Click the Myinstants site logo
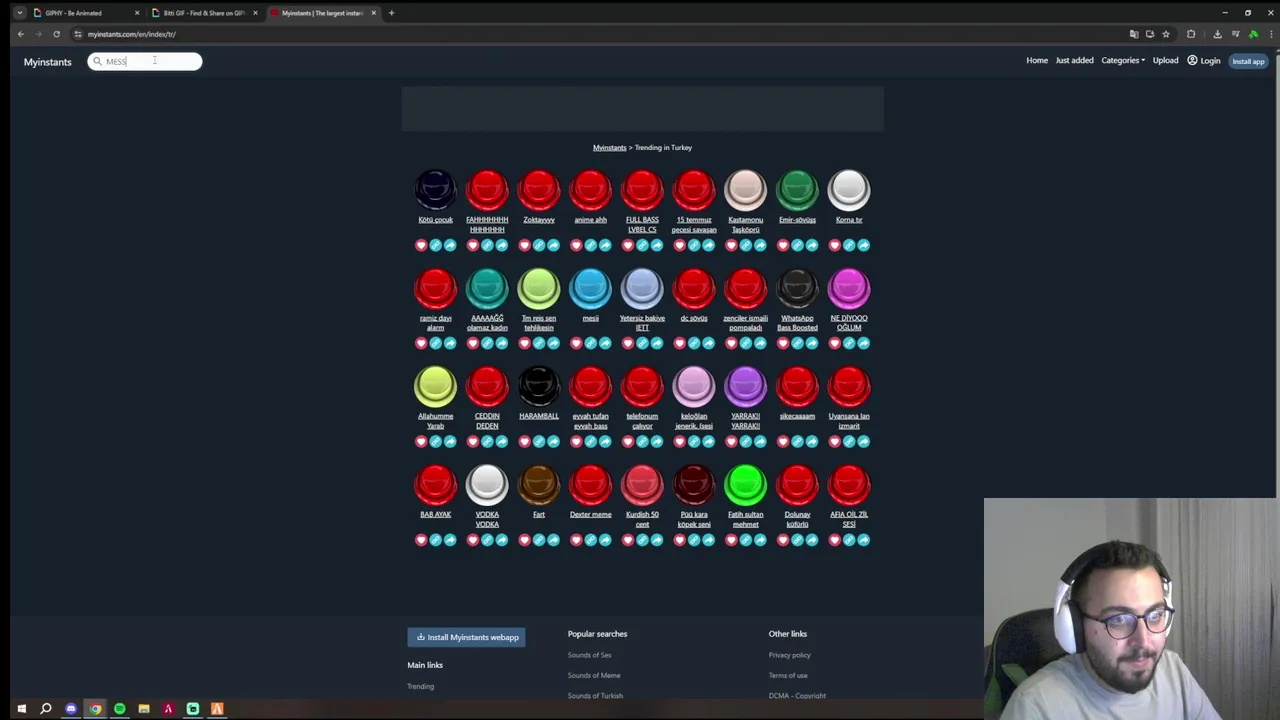 click(x=48, y=62)
